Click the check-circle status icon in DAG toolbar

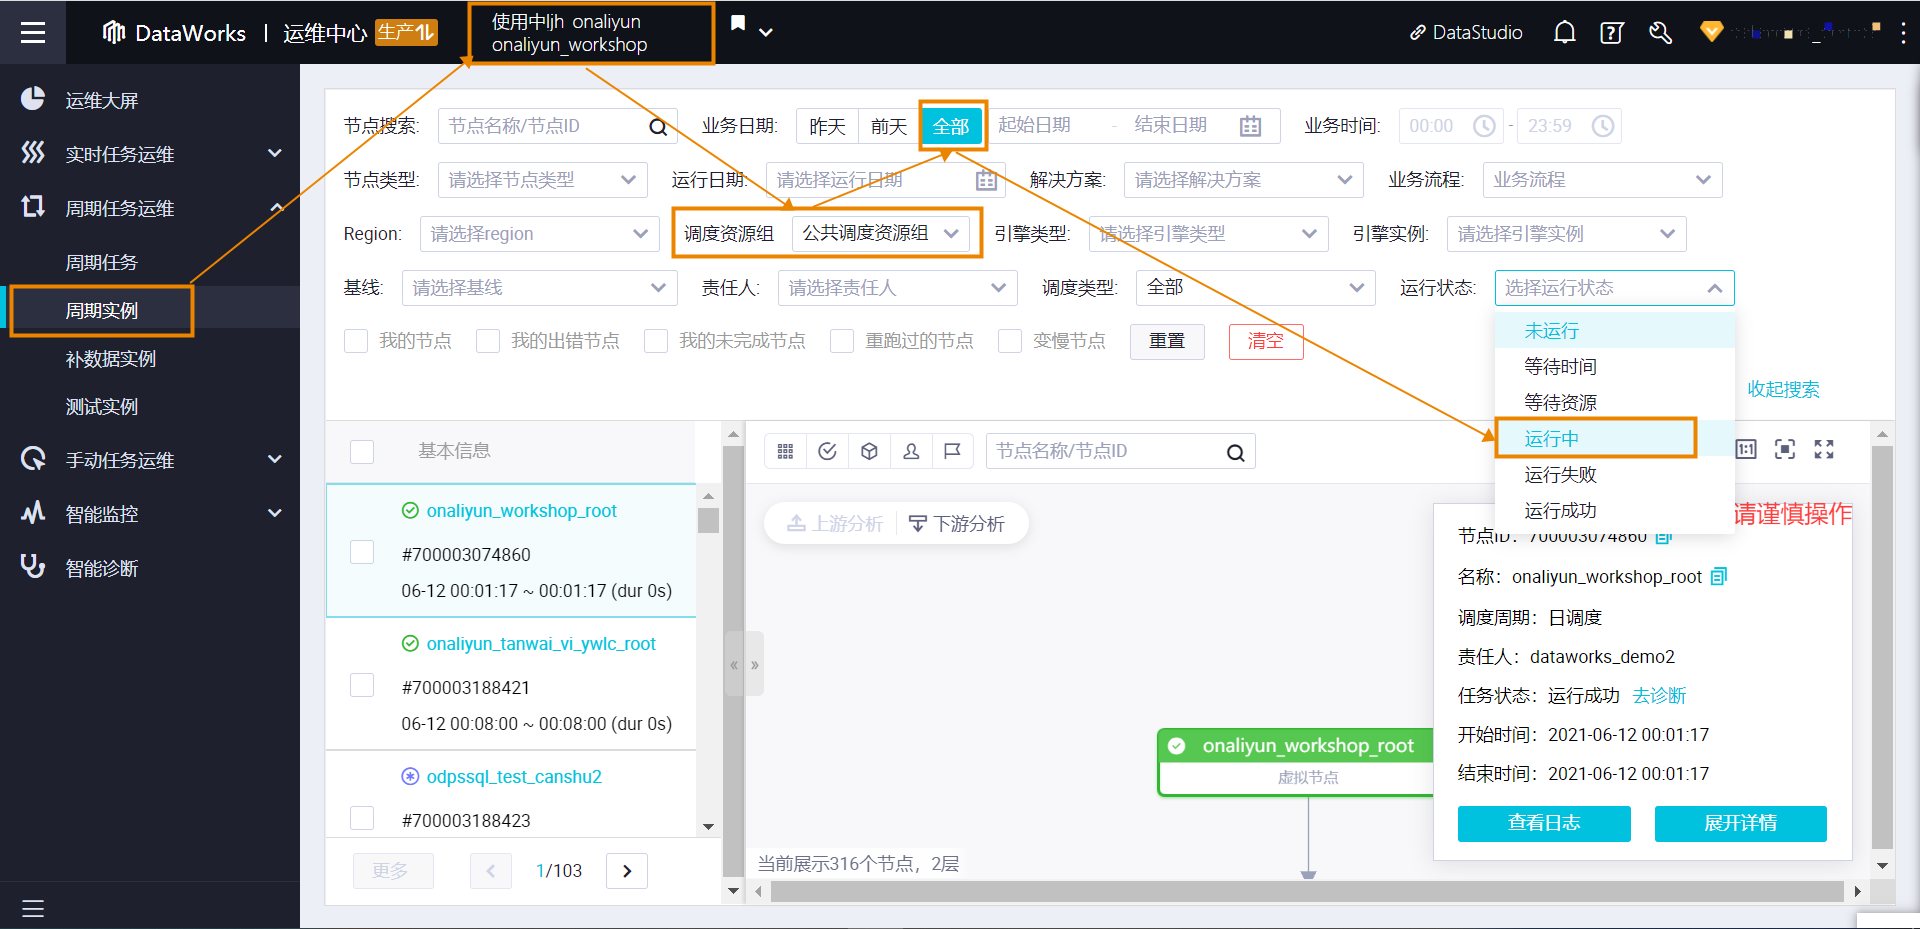[827, 451]
